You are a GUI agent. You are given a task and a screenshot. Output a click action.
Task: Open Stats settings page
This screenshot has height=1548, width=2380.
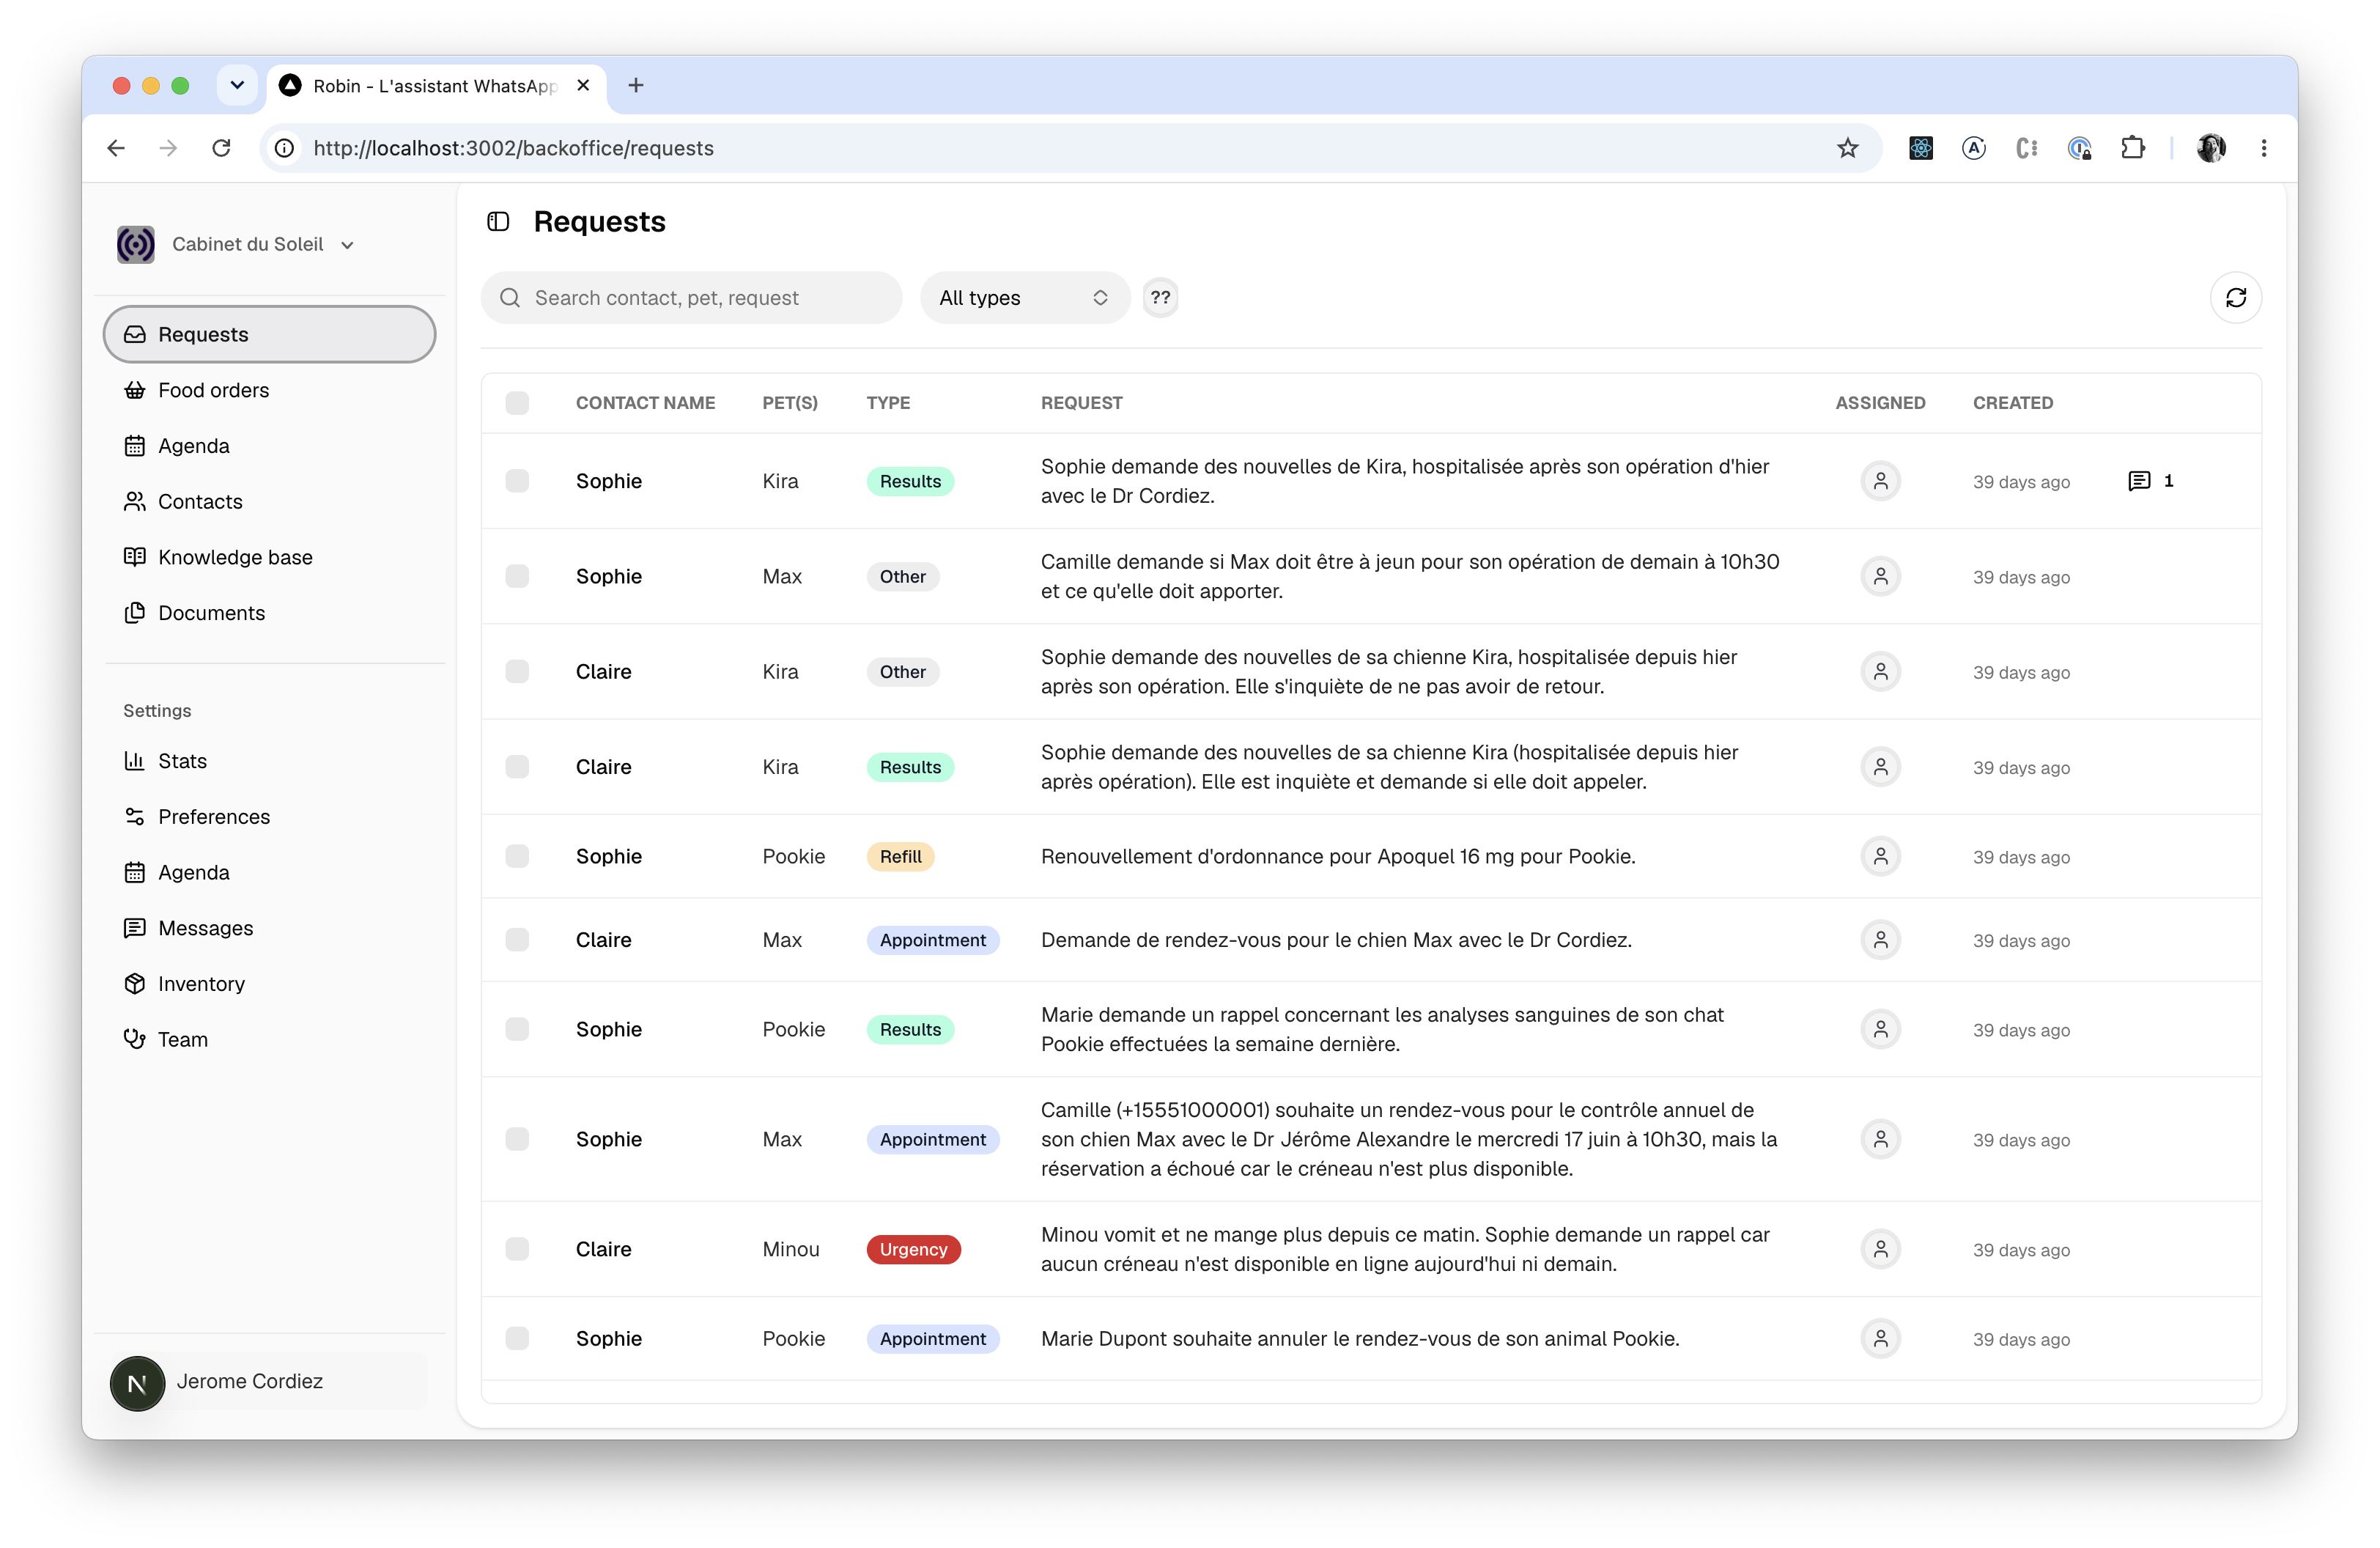[x=269, y=761]
